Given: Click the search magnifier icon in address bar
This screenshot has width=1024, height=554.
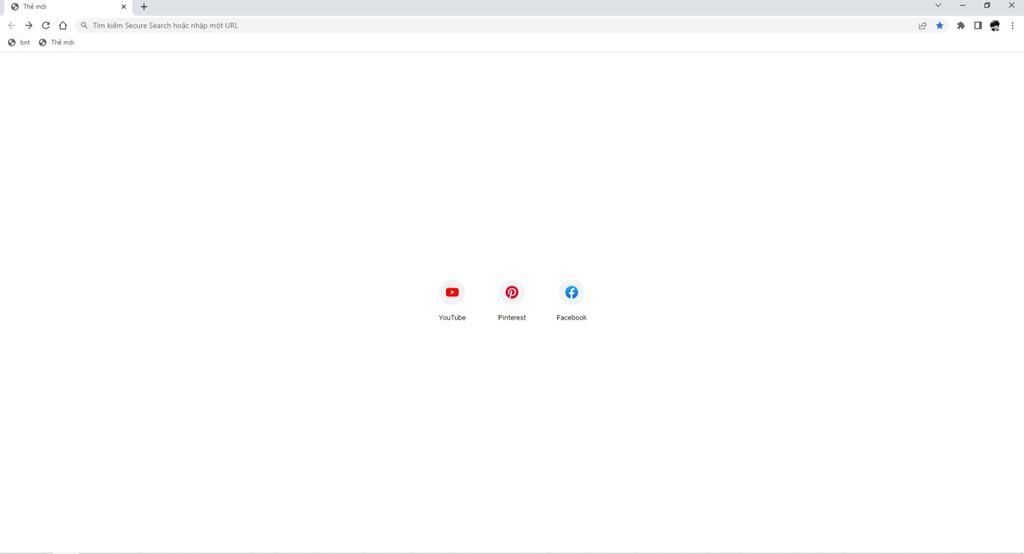Looking at the screenshot, I should (x=84, y=25).
